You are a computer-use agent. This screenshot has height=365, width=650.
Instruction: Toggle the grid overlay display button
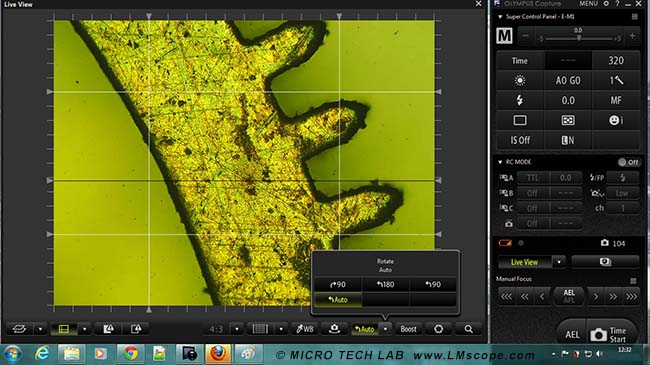pyautogui.click(x=64, y=329)
